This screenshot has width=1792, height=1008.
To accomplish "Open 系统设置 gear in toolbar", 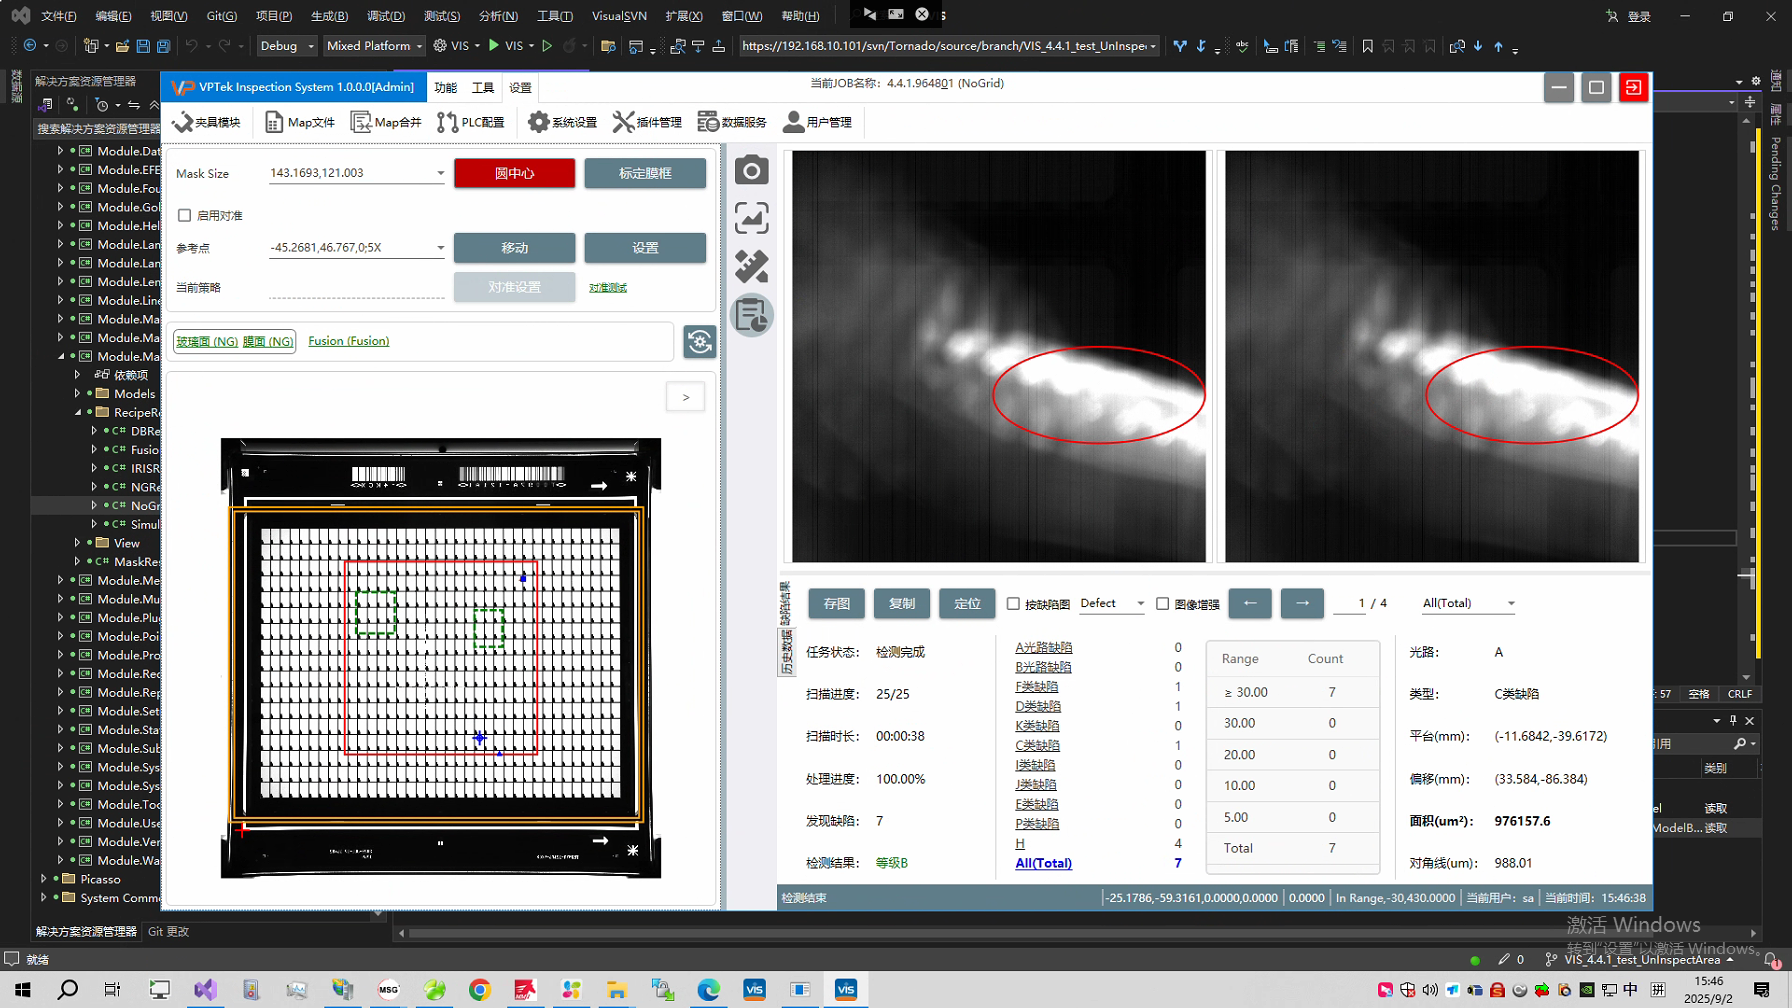I will [562, 122].
